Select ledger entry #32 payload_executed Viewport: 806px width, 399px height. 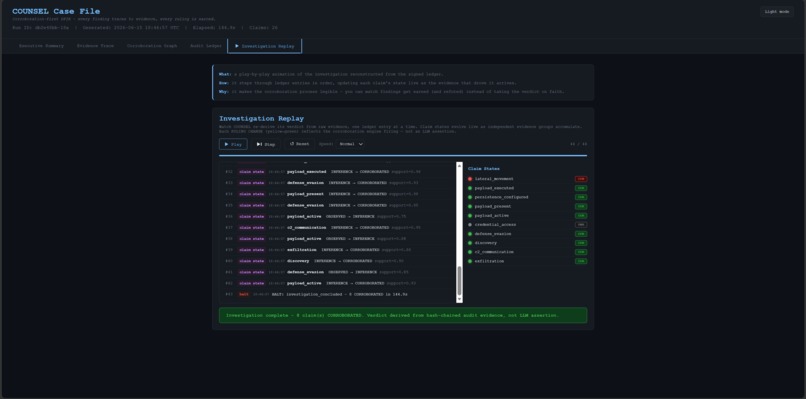[x=338, y=172]
